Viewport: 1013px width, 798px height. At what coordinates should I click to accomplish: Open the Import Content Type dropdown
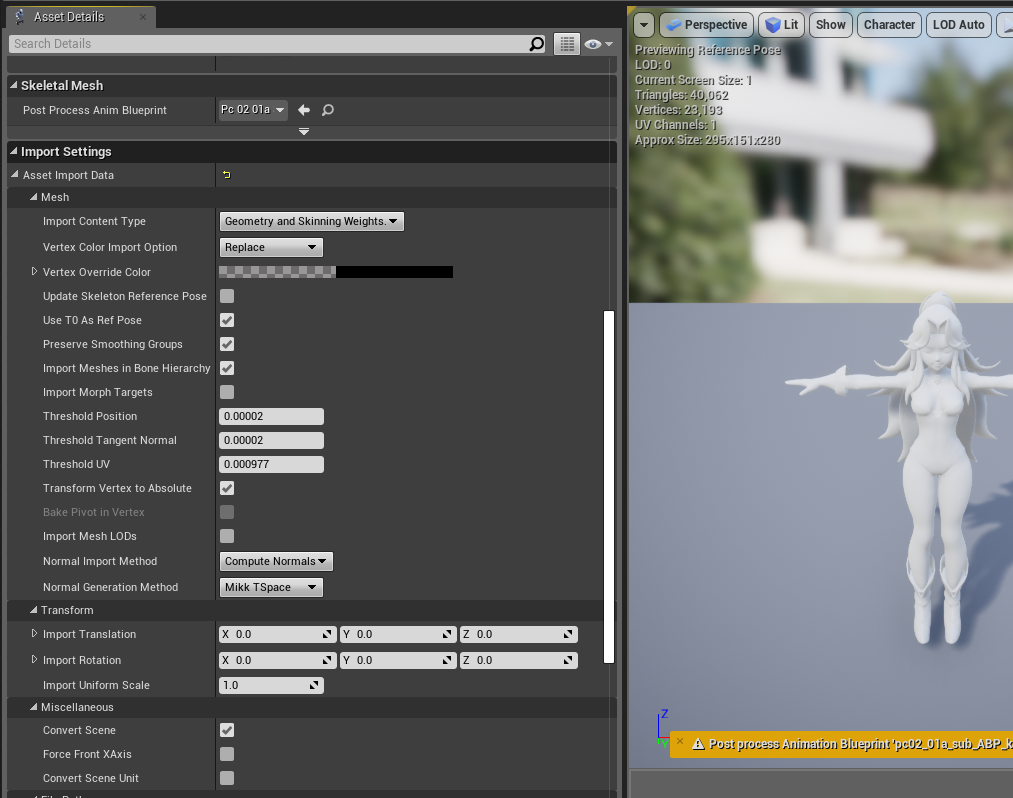(x=311, y=221)
